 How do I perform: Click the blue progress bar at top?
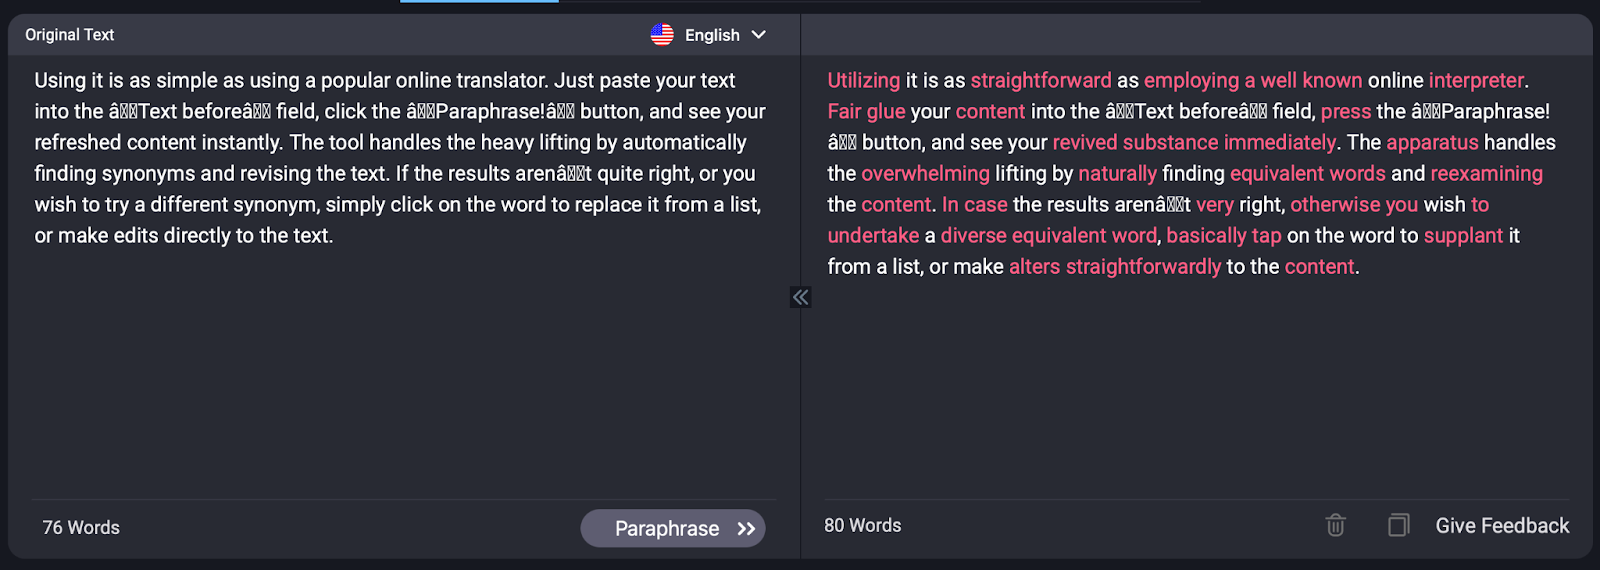pos(479,1)
